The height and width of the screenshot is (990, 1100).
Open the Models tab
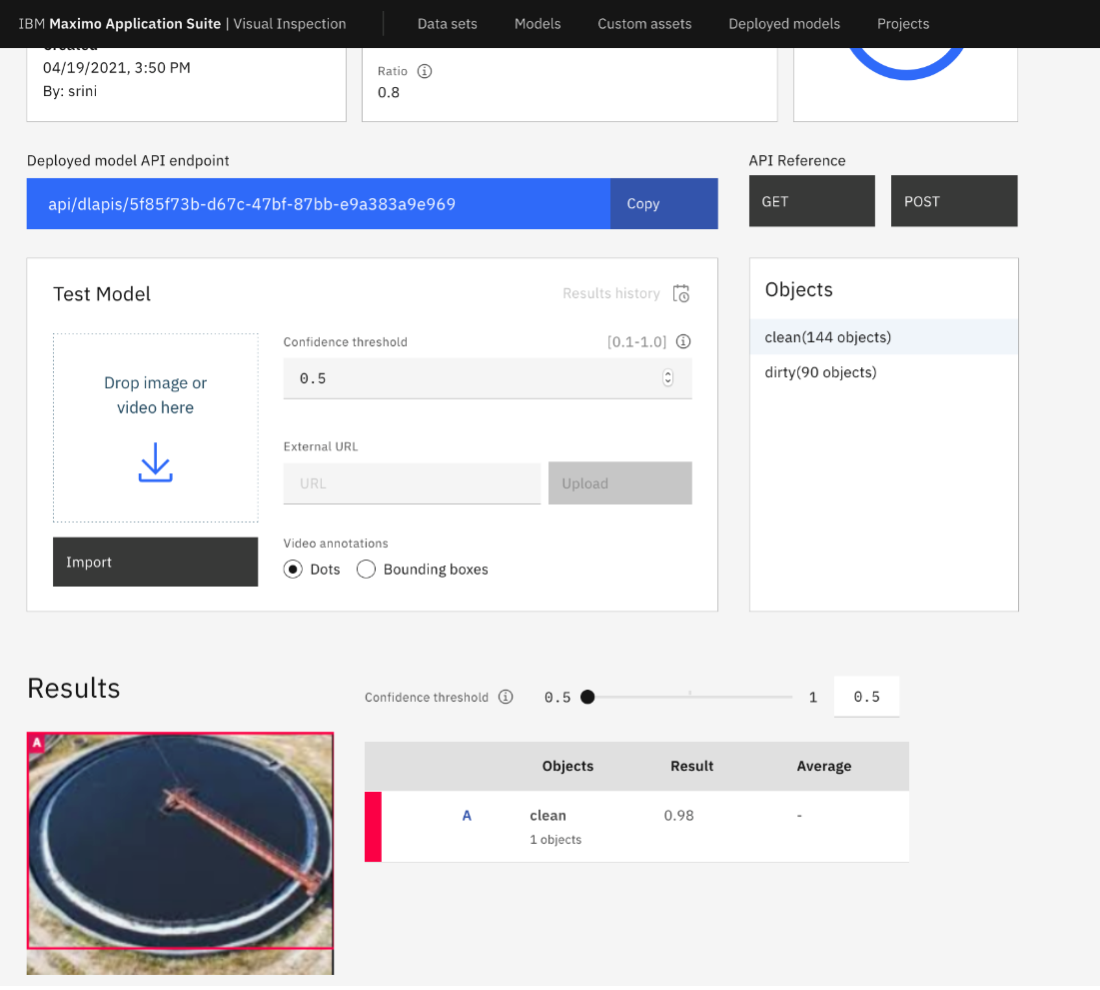(x=537, y=24)
